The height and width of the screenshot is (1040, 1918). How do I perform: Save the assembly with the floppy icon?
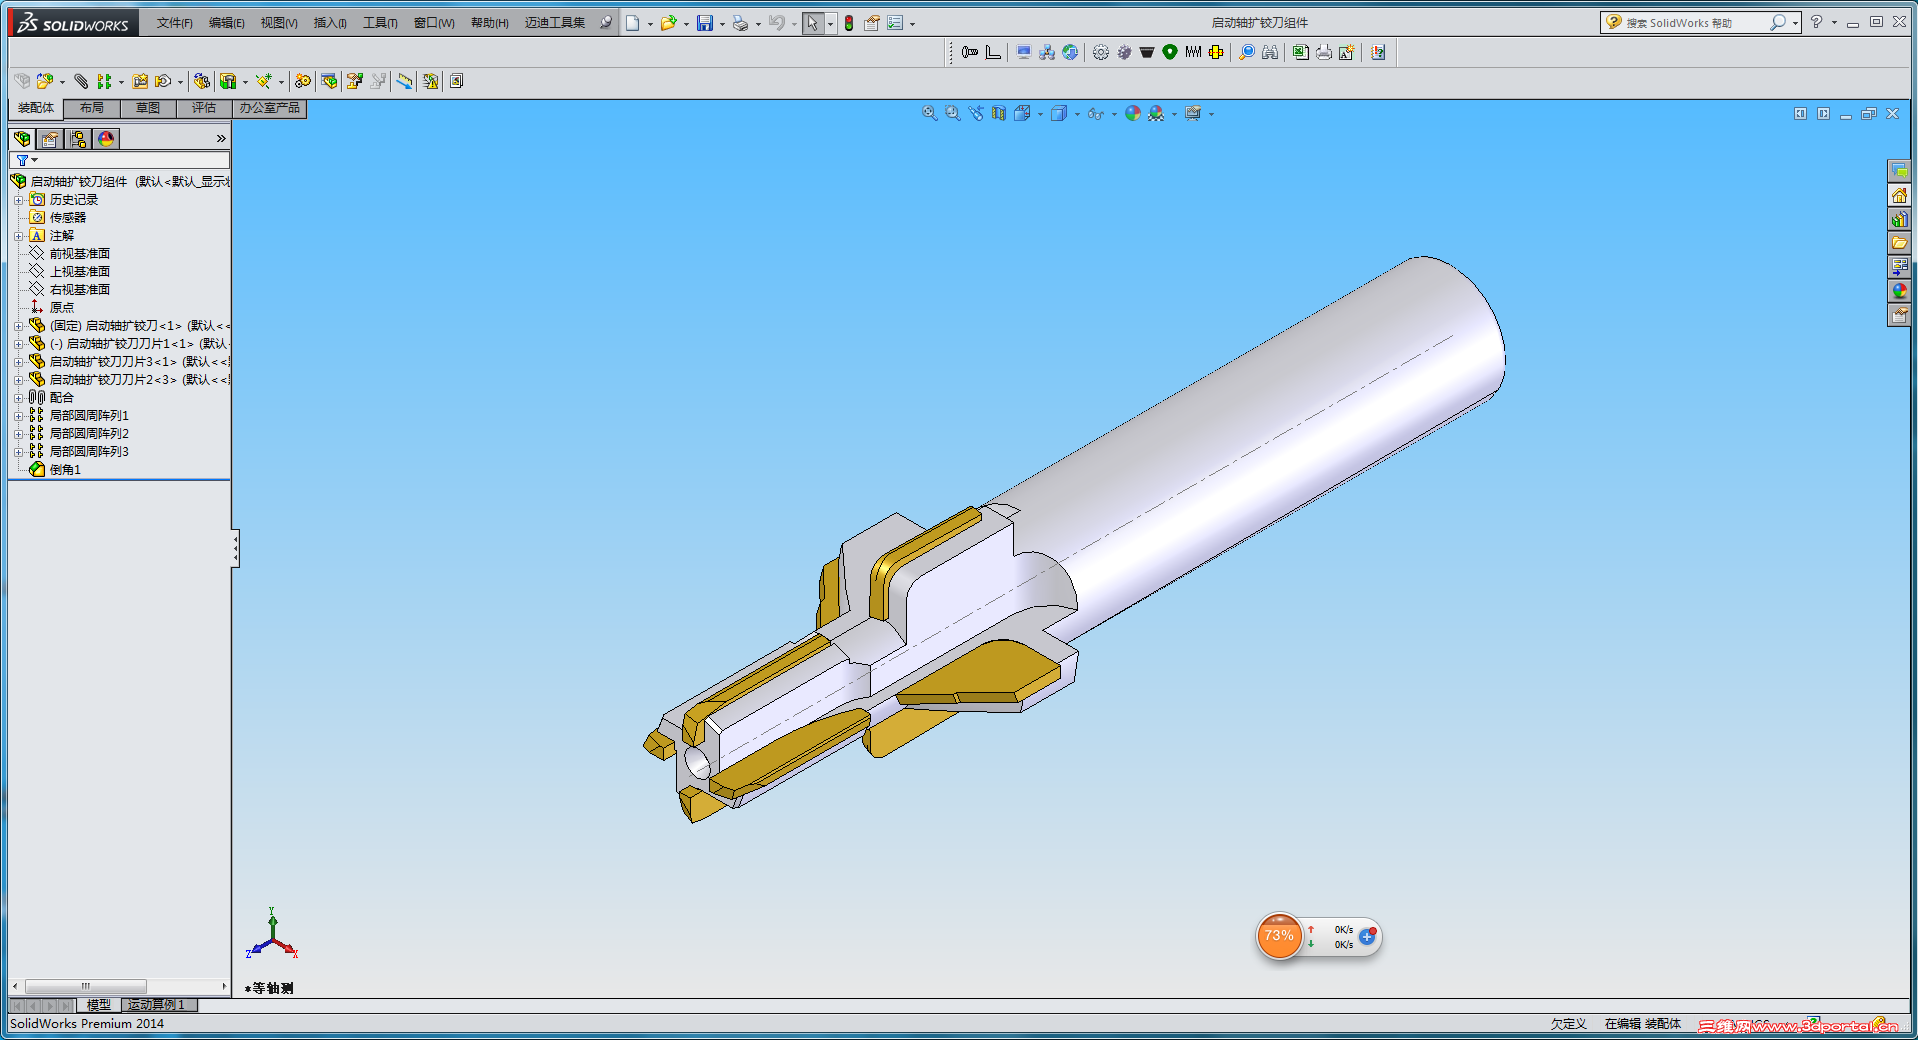(705, 23)
